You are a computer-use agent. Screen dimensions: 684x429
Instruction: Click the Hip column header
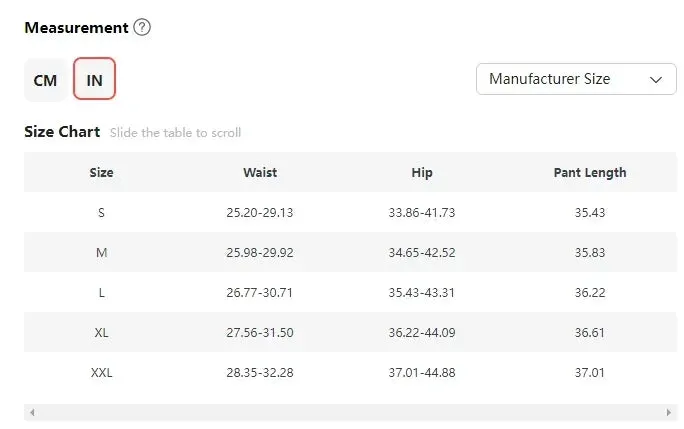point(422,172)
